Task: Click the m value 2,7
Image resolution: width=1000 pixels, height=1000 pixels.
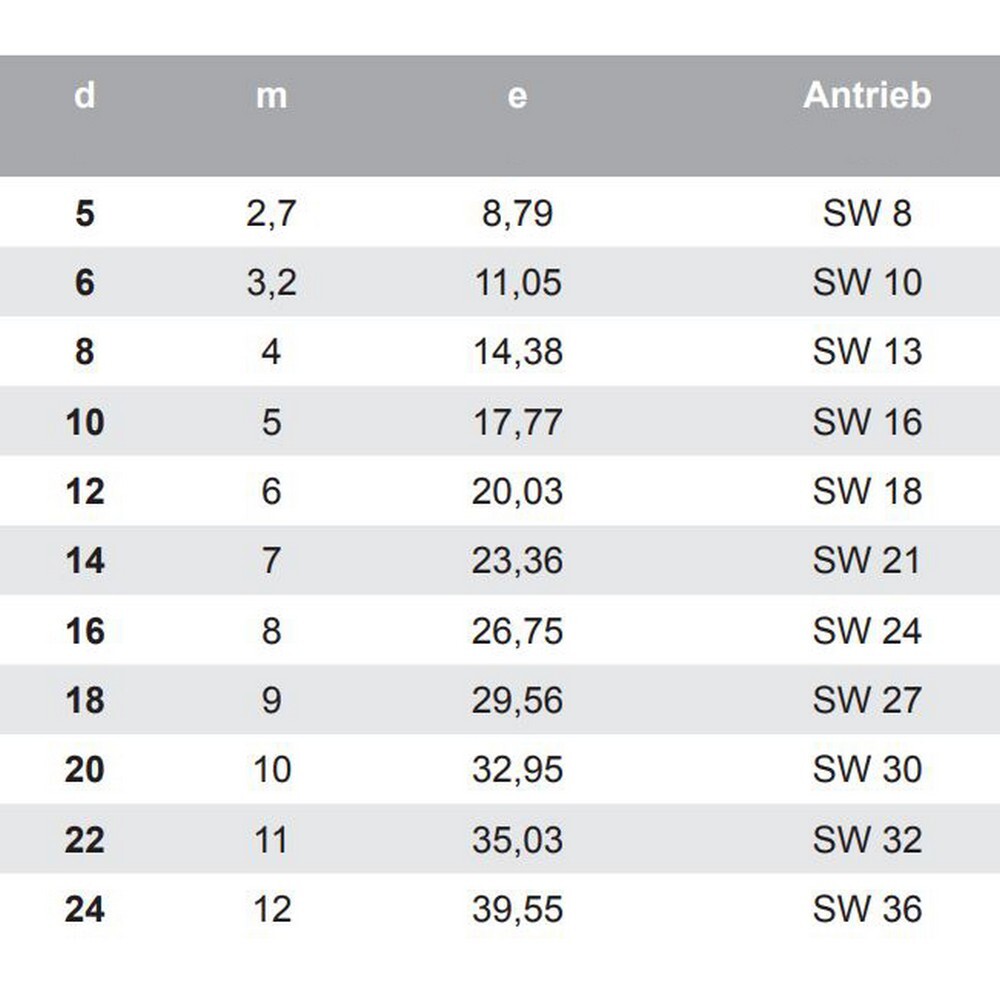Action: [x=271, y=213]
